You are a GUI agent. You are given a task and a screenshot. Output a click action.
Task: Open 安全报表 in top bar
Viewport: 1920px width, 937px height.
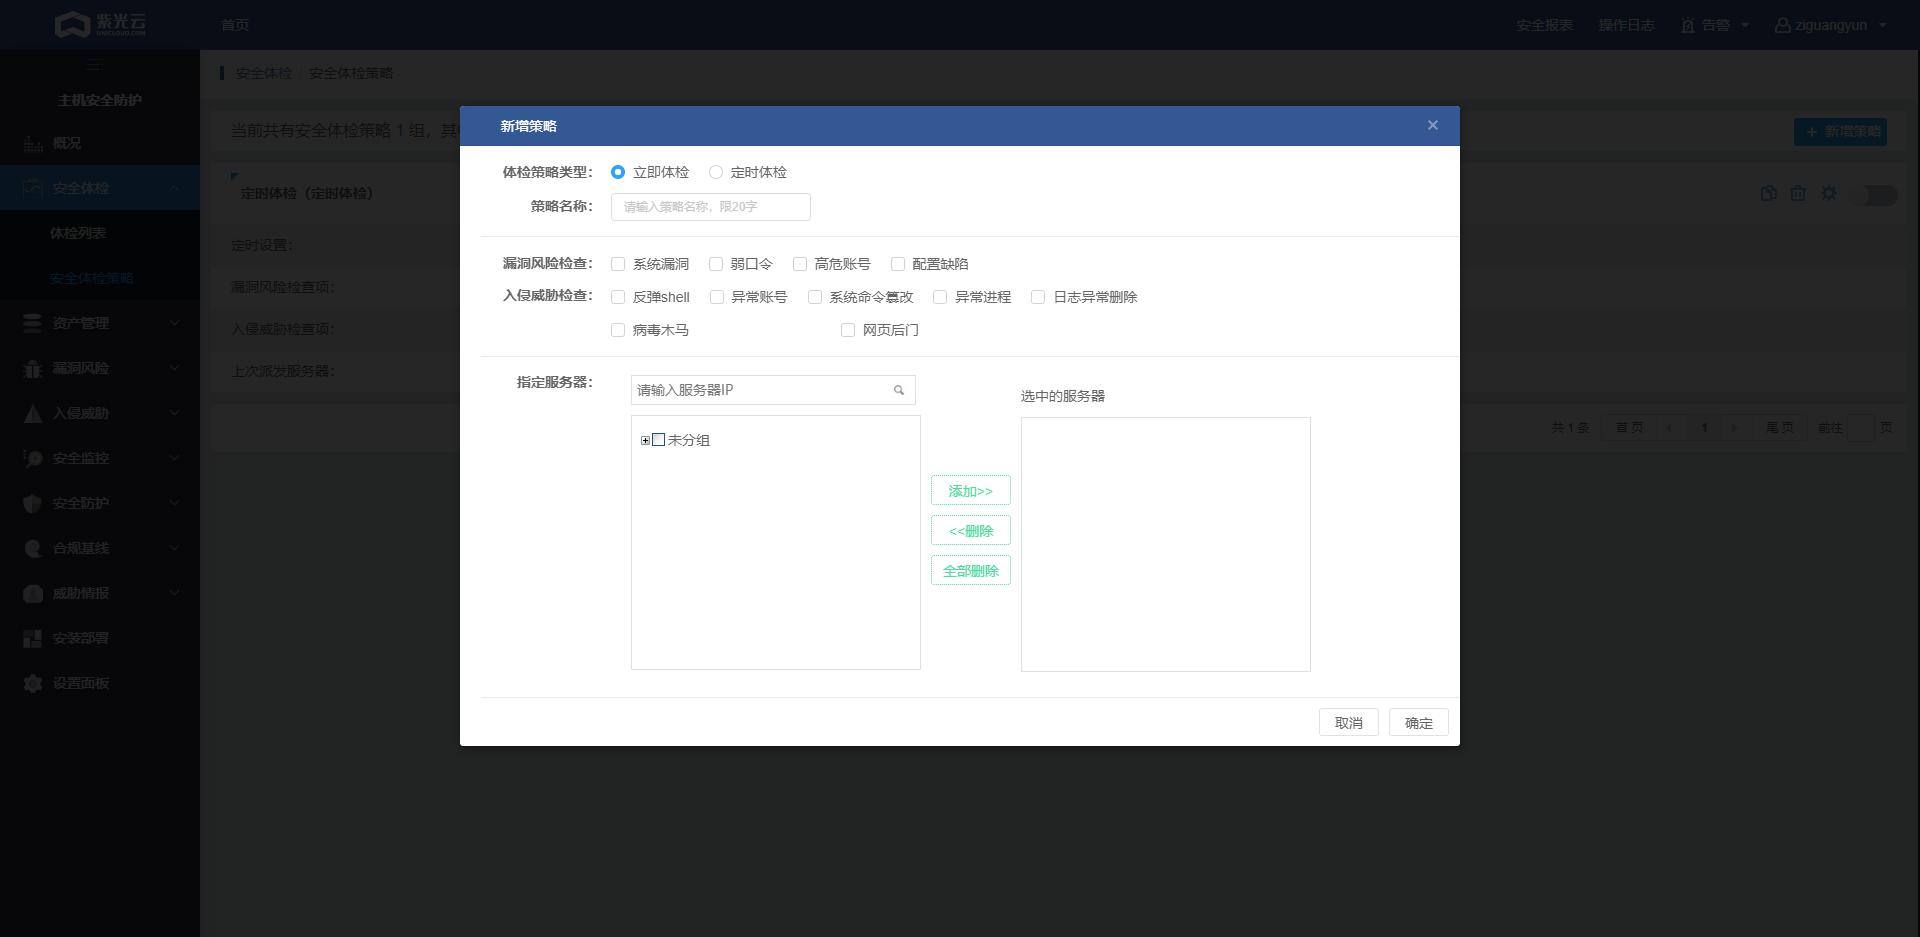point(1544,25)
